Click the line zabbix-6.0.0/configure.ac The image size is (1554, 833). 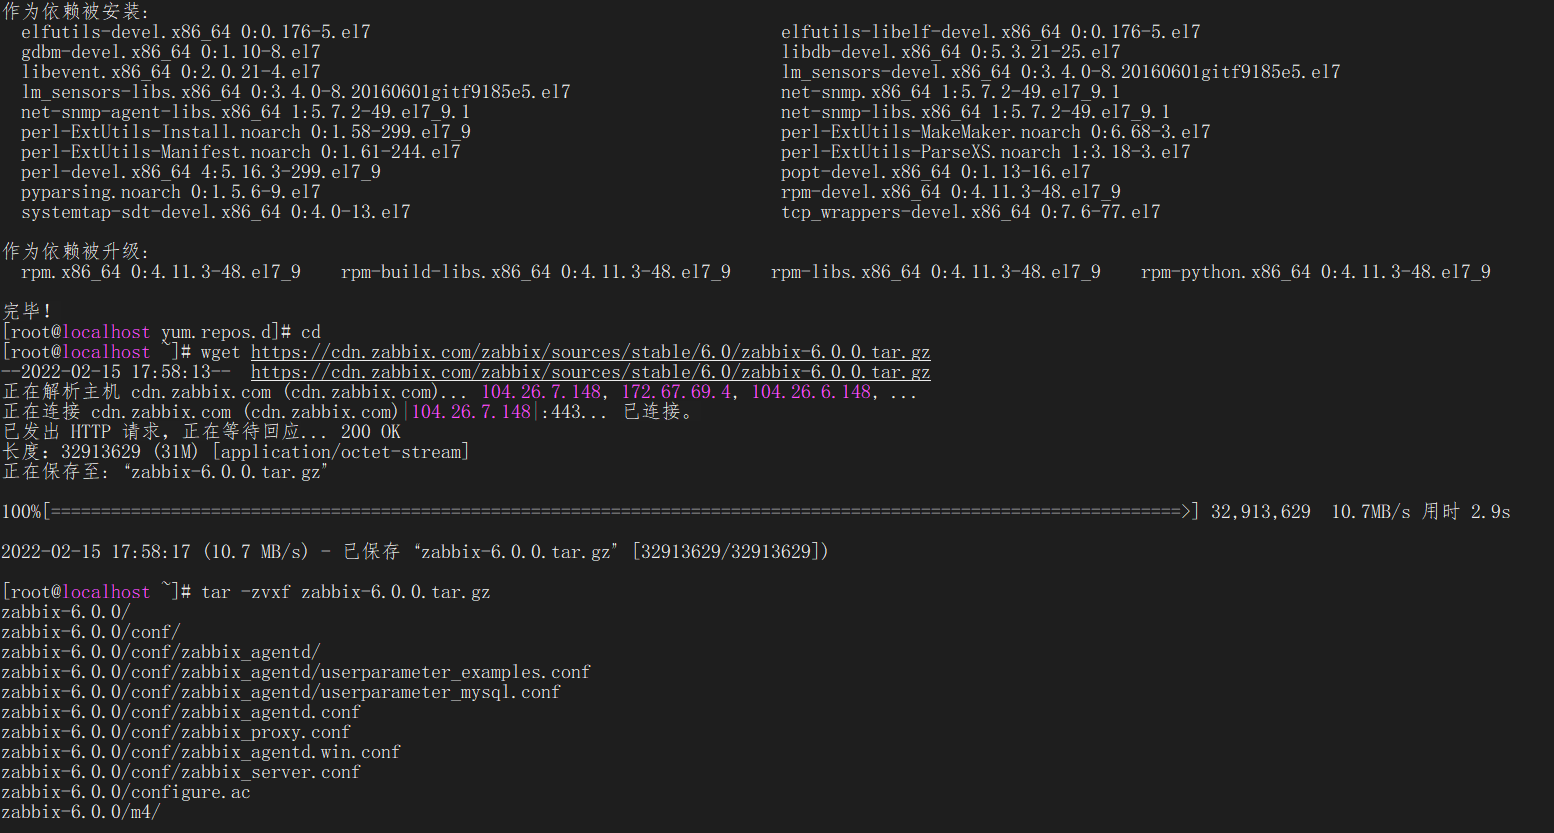(126, 792)
